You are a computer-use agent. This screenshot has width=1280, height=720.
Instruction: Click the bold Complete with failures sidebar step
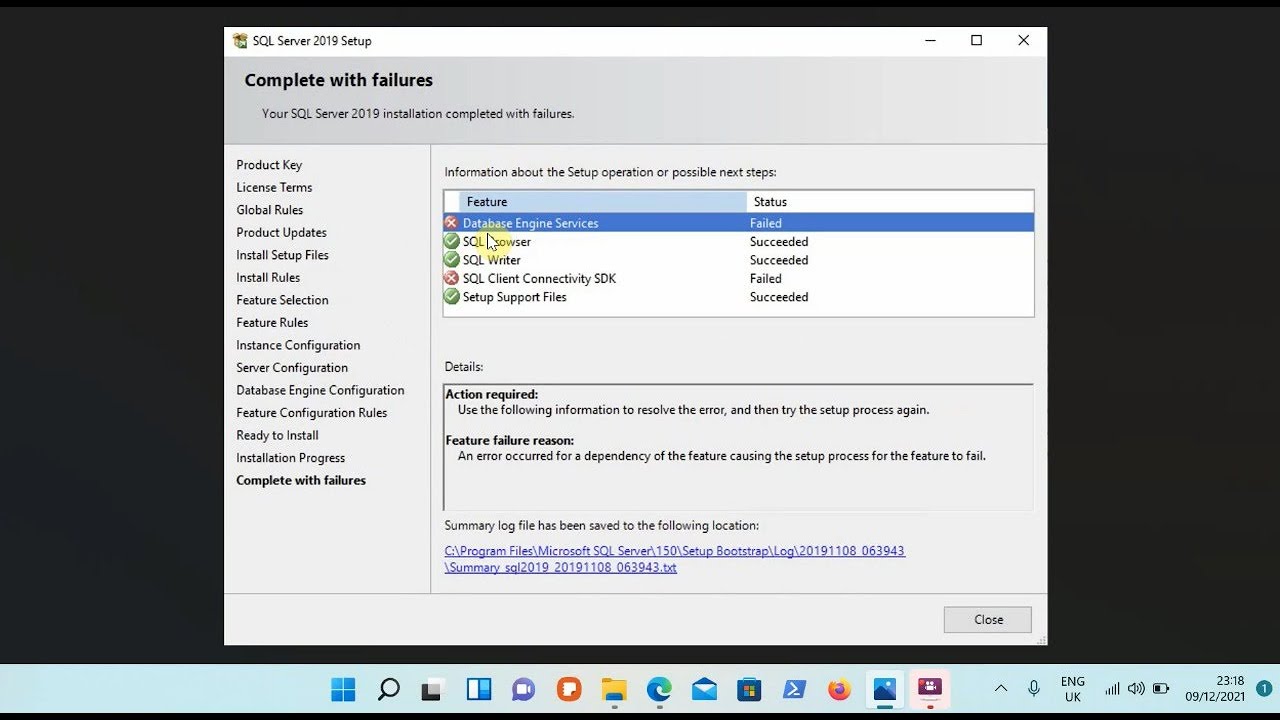(301, 481)
